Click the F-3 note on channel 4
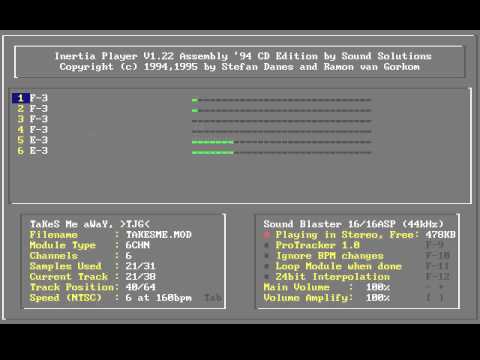 pyautogui.click(x=39, y=130)
